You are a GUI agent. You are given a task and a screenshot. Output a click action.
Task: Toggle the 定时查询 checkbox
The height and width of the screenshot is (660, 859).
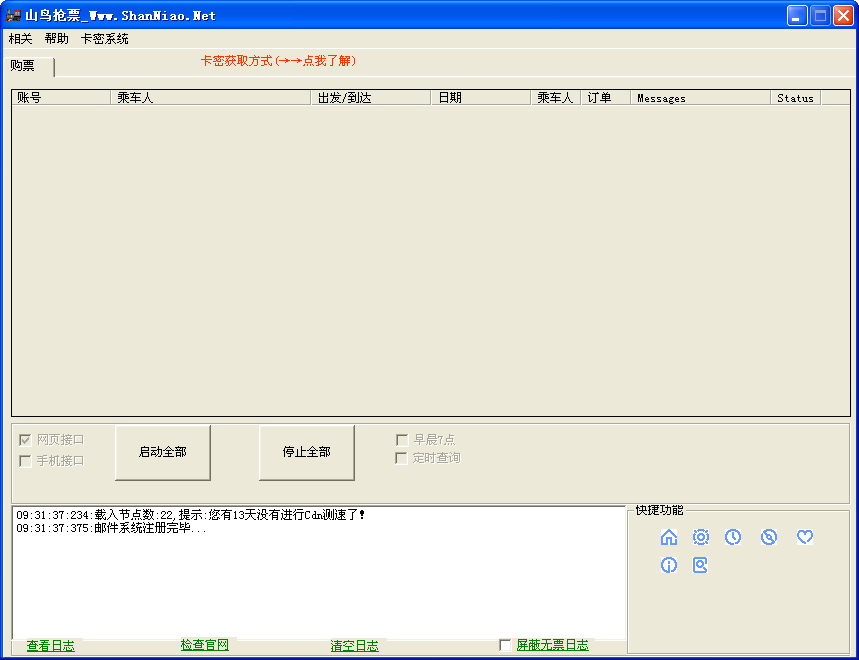tap(402, 458)
